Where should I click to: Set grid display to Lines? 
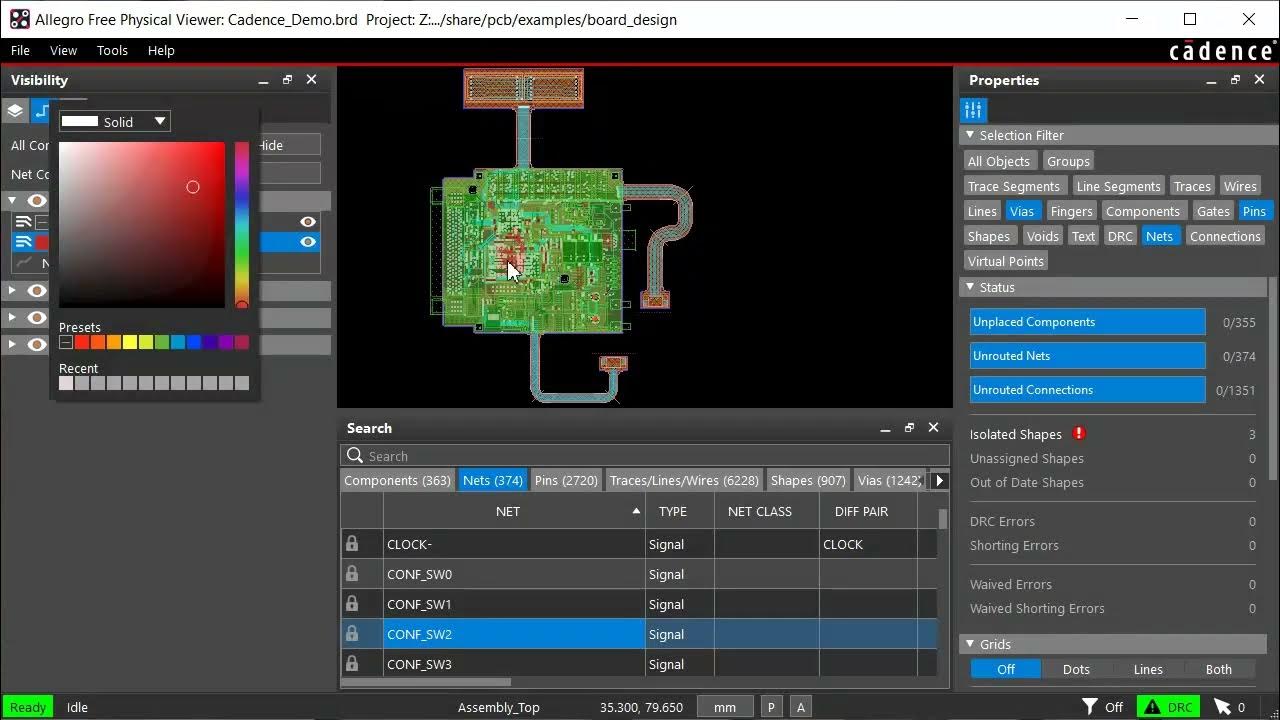pos(1148,670)
